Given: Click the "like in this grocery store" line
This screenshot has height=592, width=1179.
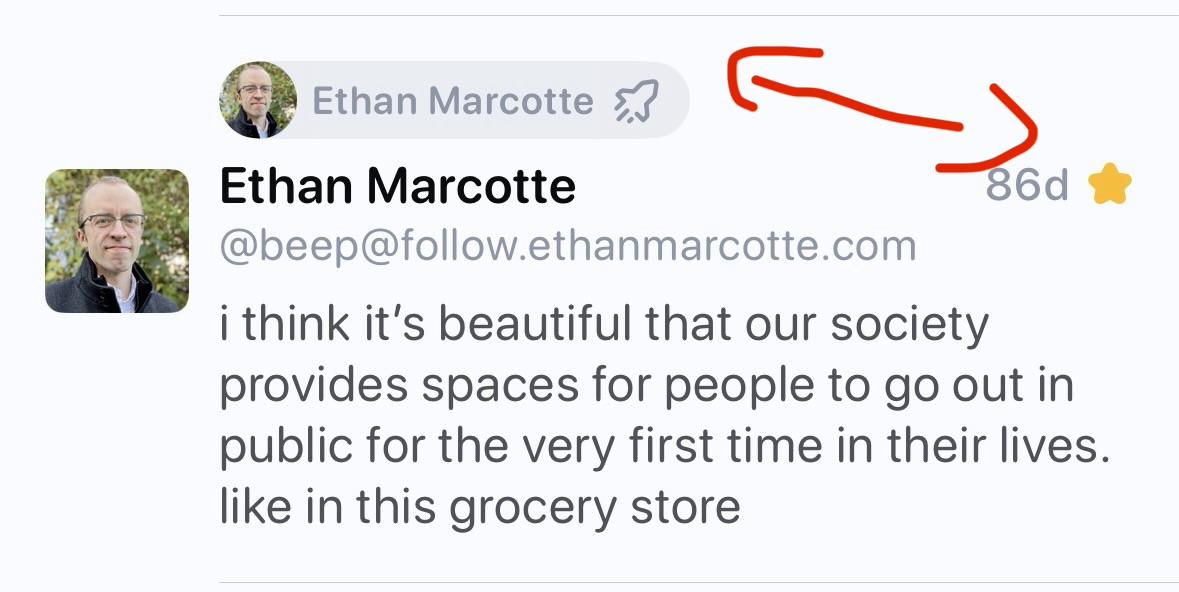Looking at the screenshot, I should (479, 508).
